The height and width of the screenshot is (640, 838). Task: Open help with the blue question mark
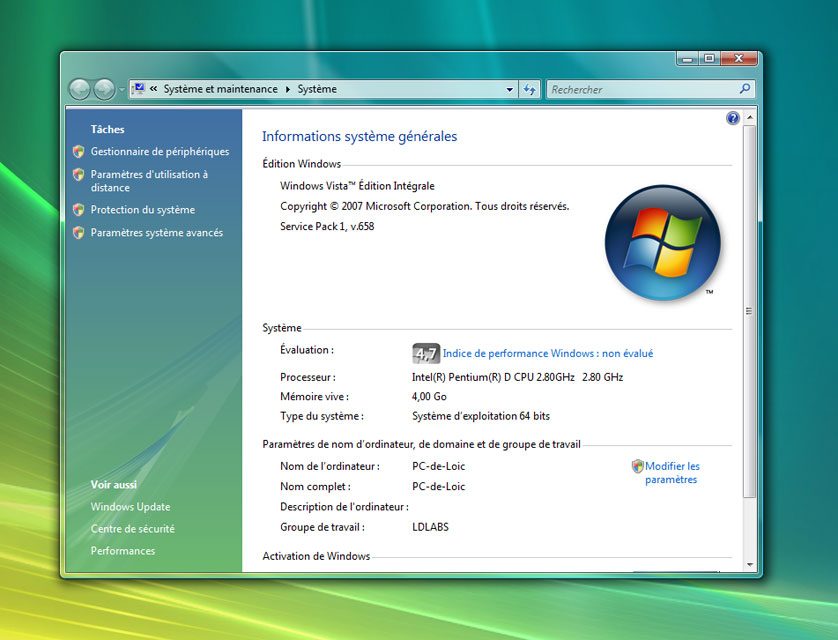click(x=733, y=118)
